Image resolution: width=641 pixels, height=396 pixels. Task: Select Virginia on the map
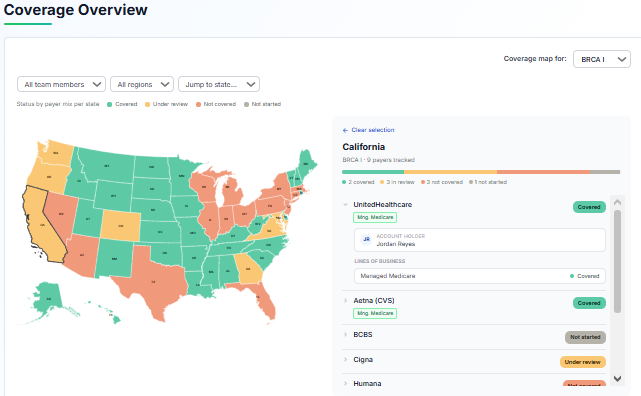pos(269,230)
